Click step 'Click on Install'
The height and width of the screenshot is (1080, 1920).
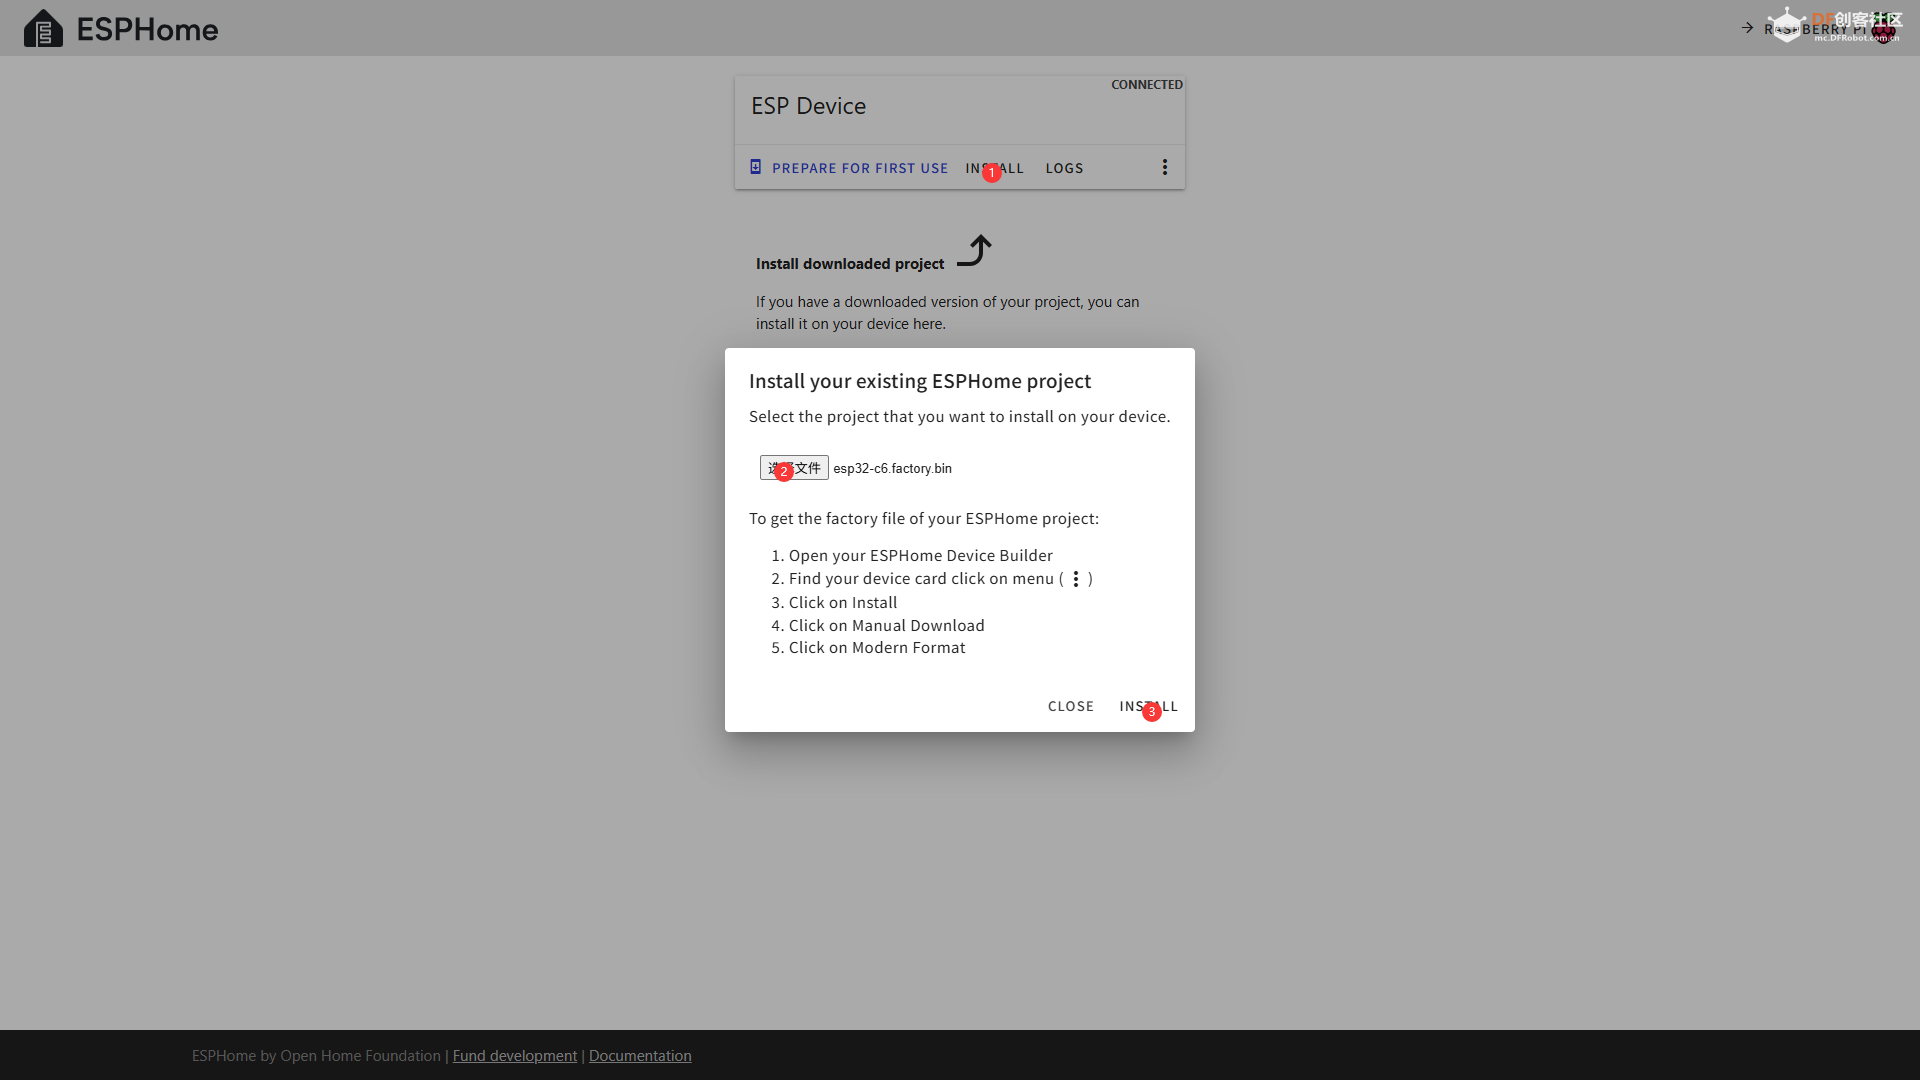pos(843,603)
